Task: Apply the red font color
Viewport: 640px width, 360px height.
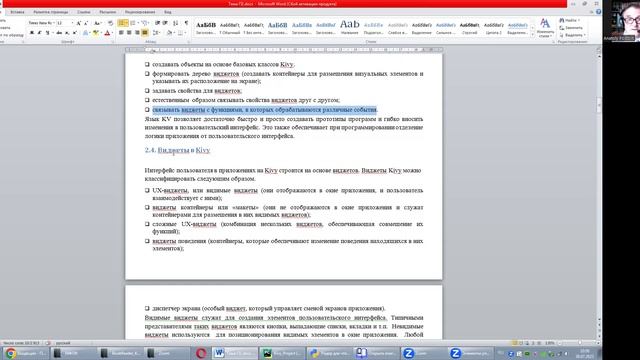Action: click(107, 33)
